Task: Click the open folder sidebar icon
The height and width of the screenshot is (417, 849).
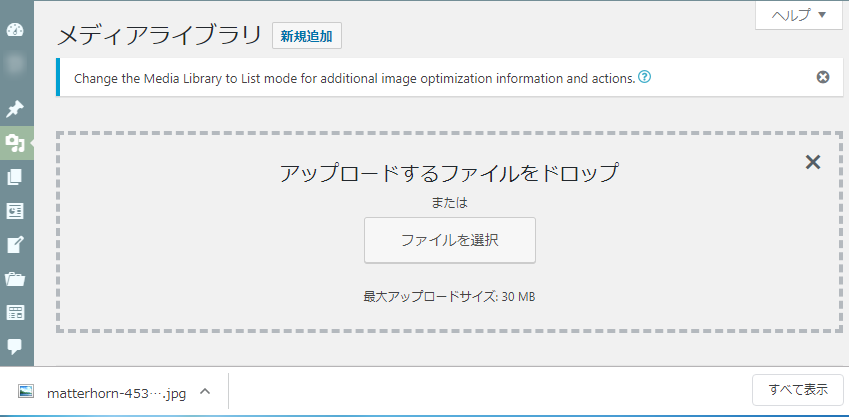Action: pos(15,279)
